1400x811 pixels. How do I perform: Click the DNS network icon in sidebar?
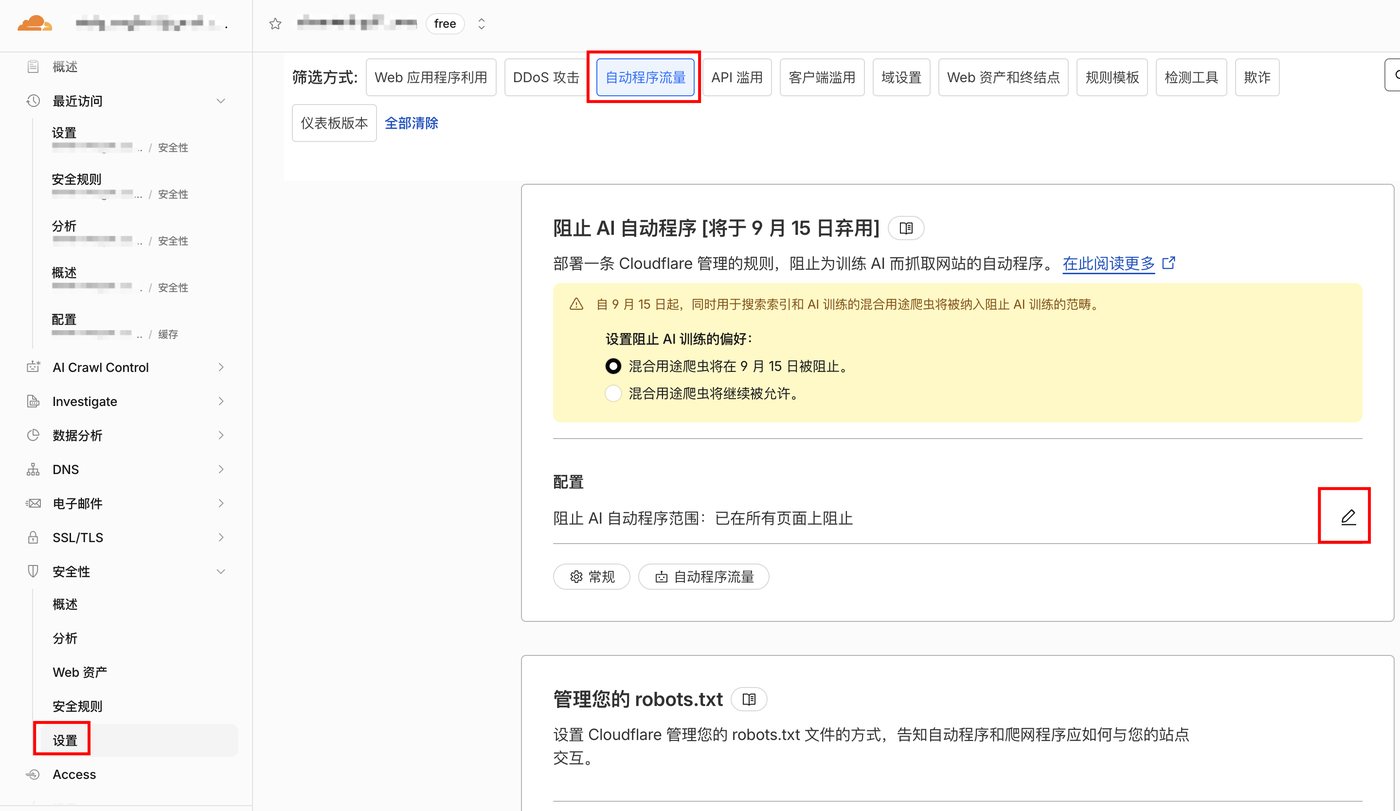point(33,469)
